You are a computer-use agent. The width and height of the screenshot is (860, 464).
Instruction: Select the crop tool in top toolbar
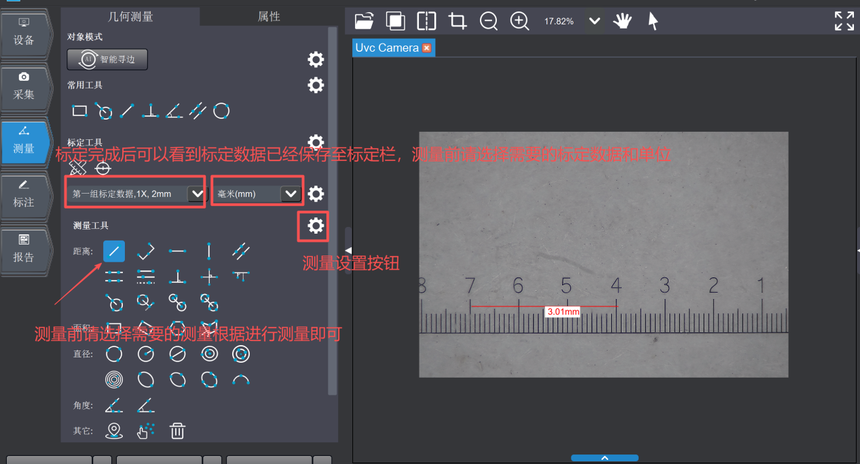point(457,20)
